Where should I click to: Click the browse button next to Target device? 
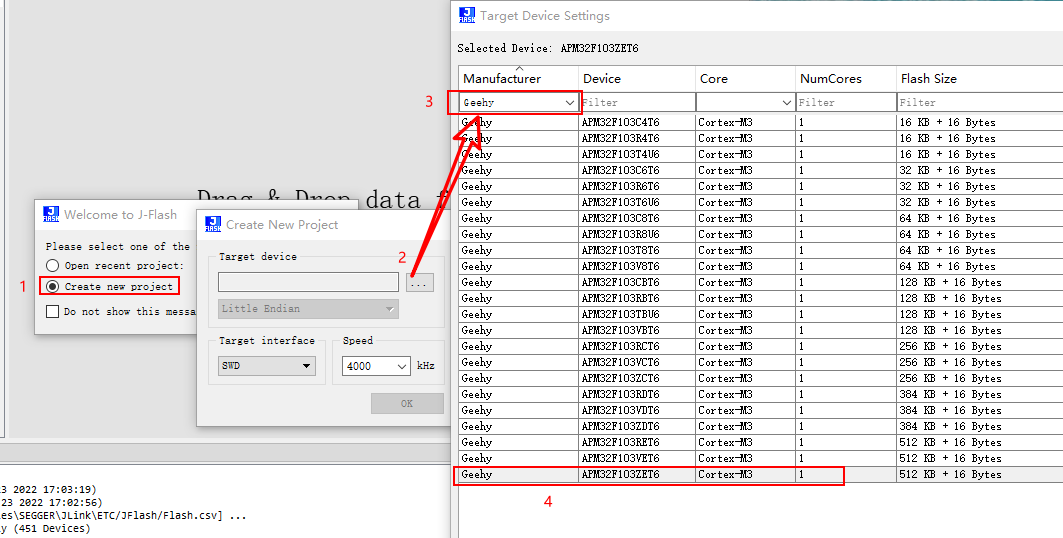click(420, 283)
